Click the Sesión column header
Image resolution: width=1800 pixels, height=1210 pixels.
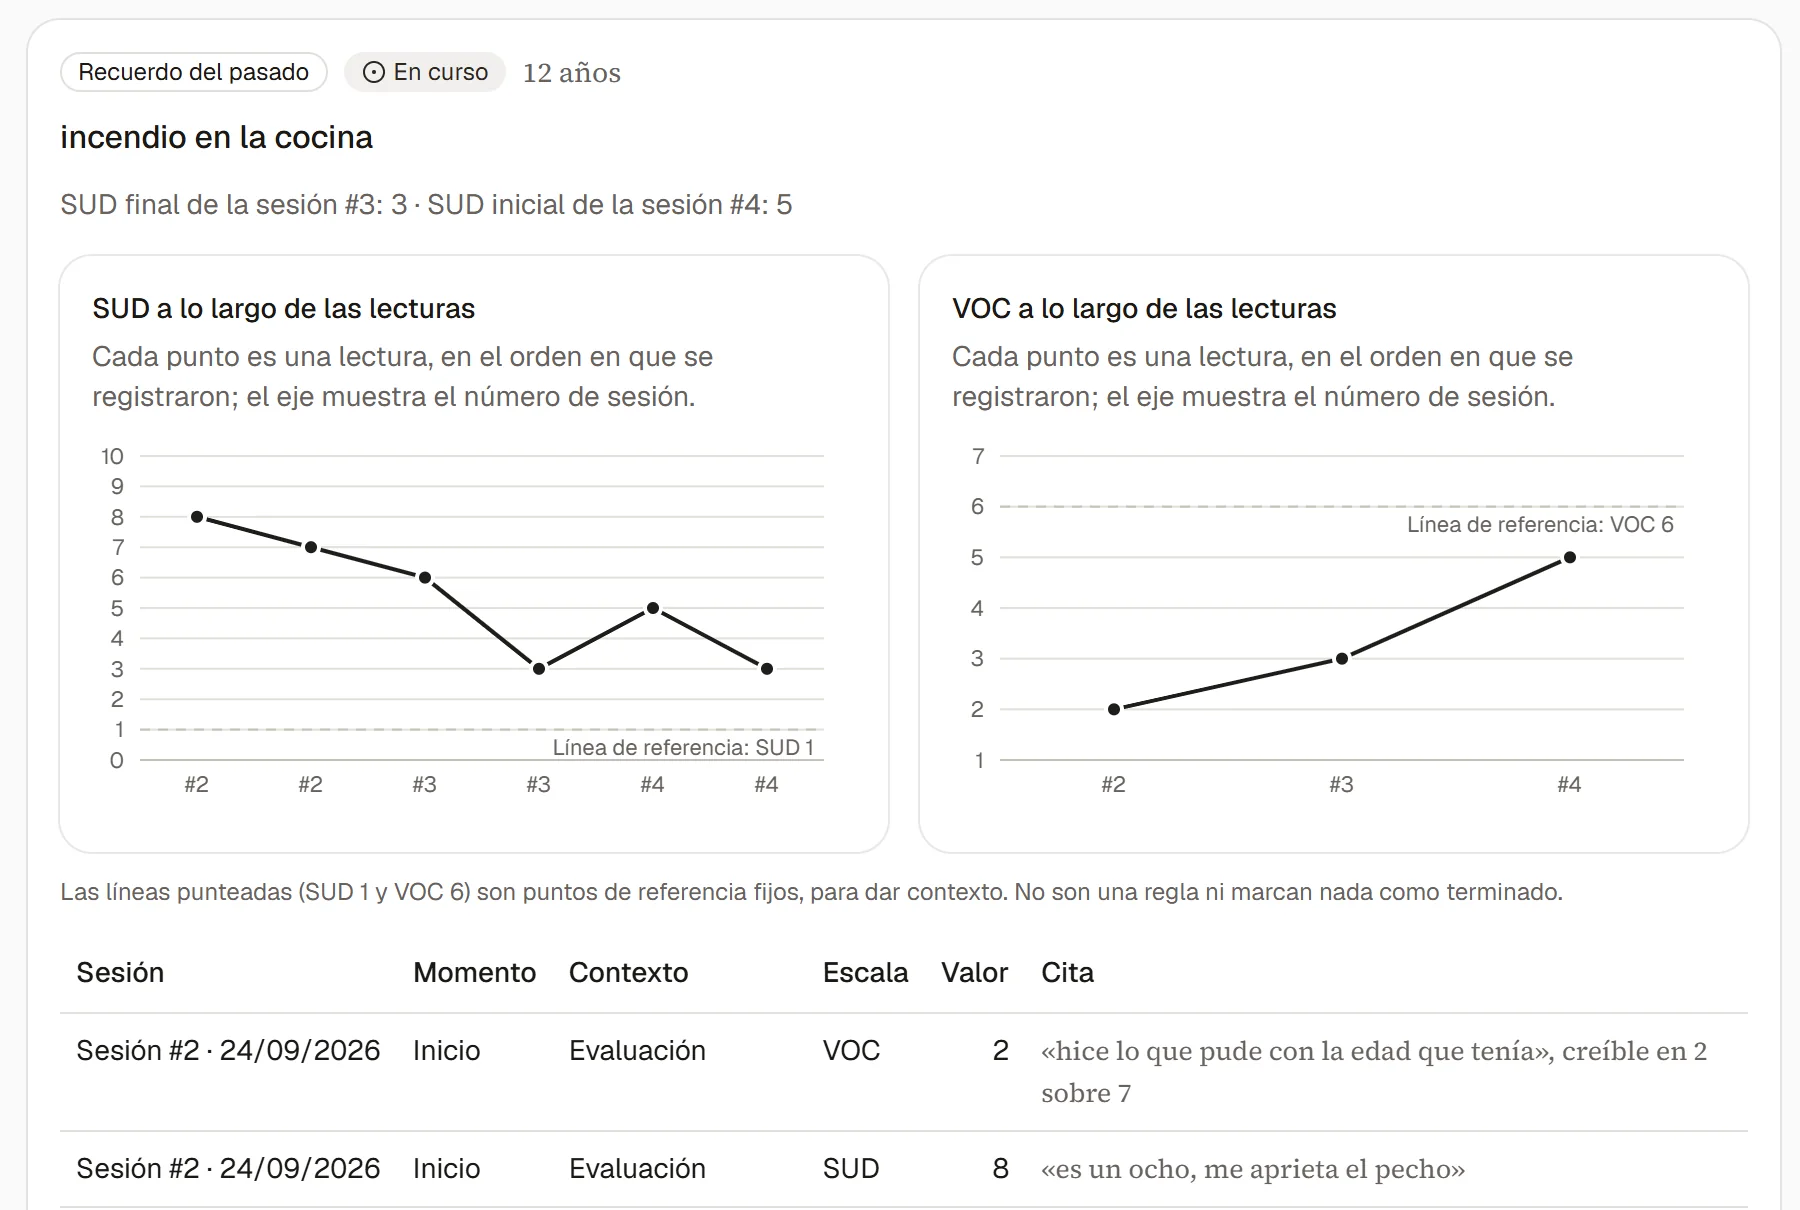tap(120, 972)
